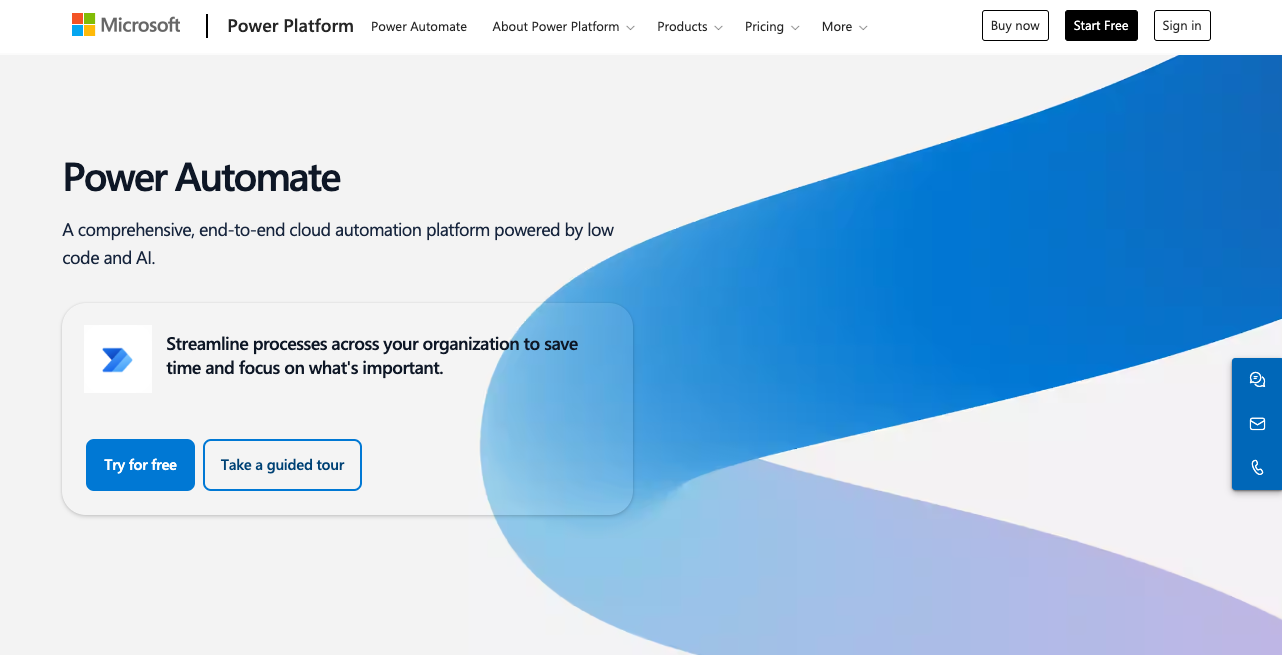Click the Microsoft wordmark link
This screenshot has width=1282, height=655.
(x=140, y=24)
